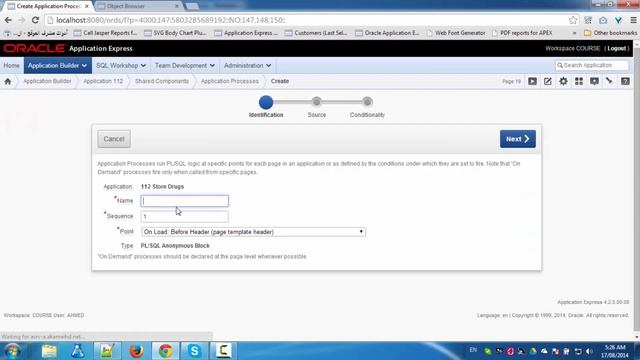Open Oracle Application E... bookmark
The width and height of the screenshot is (640, 360).
click(x=387, y=33)
